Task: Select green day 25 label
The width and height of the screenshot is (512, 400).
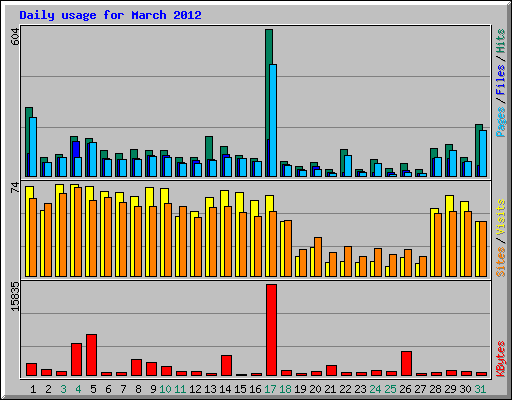Action: click(390, 389)
